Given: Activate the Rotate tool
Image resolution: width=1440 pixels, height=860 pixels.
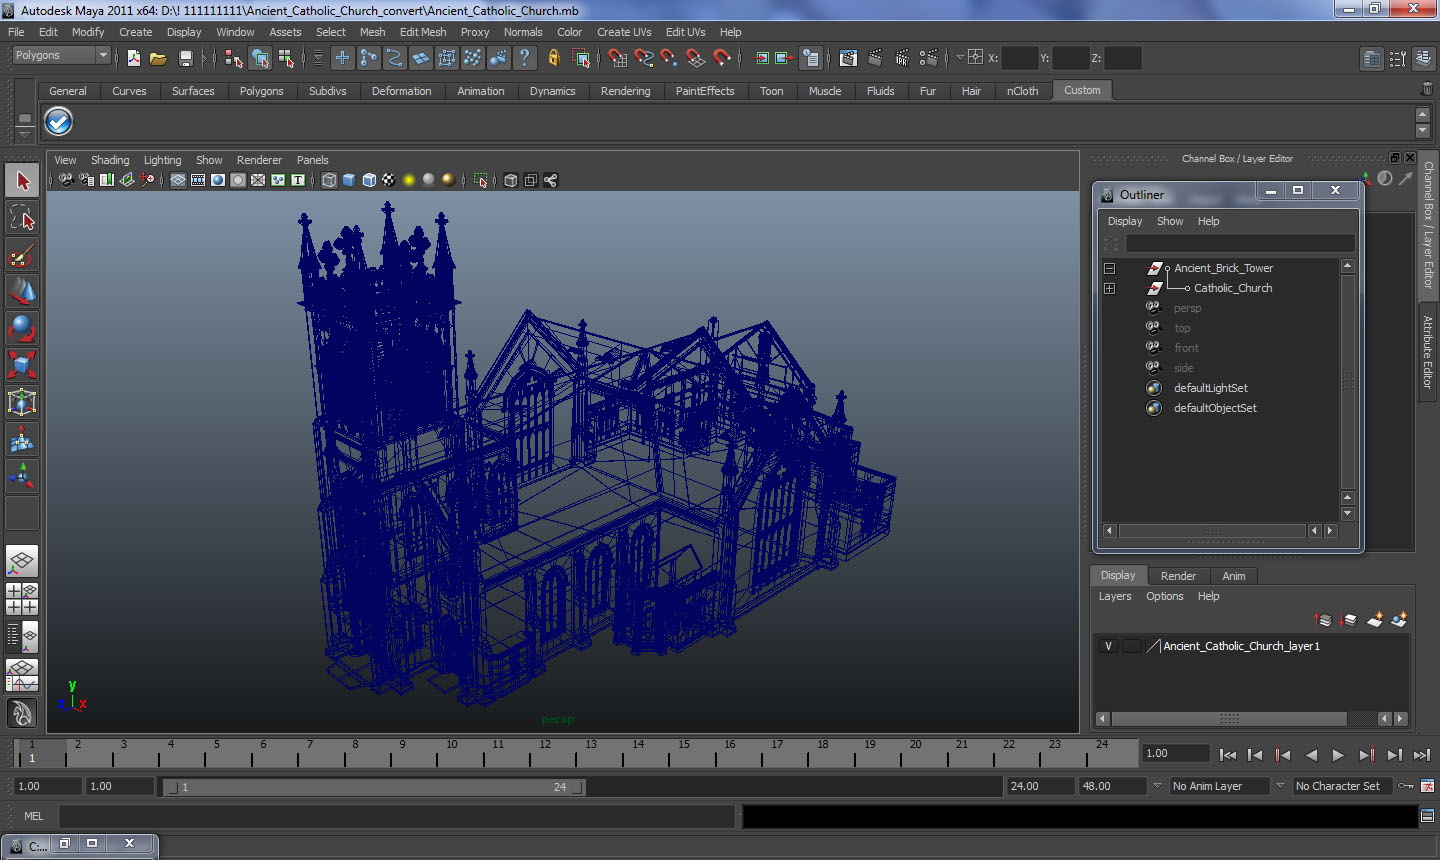Looking at the screenshot, I should tap(22, 328).
